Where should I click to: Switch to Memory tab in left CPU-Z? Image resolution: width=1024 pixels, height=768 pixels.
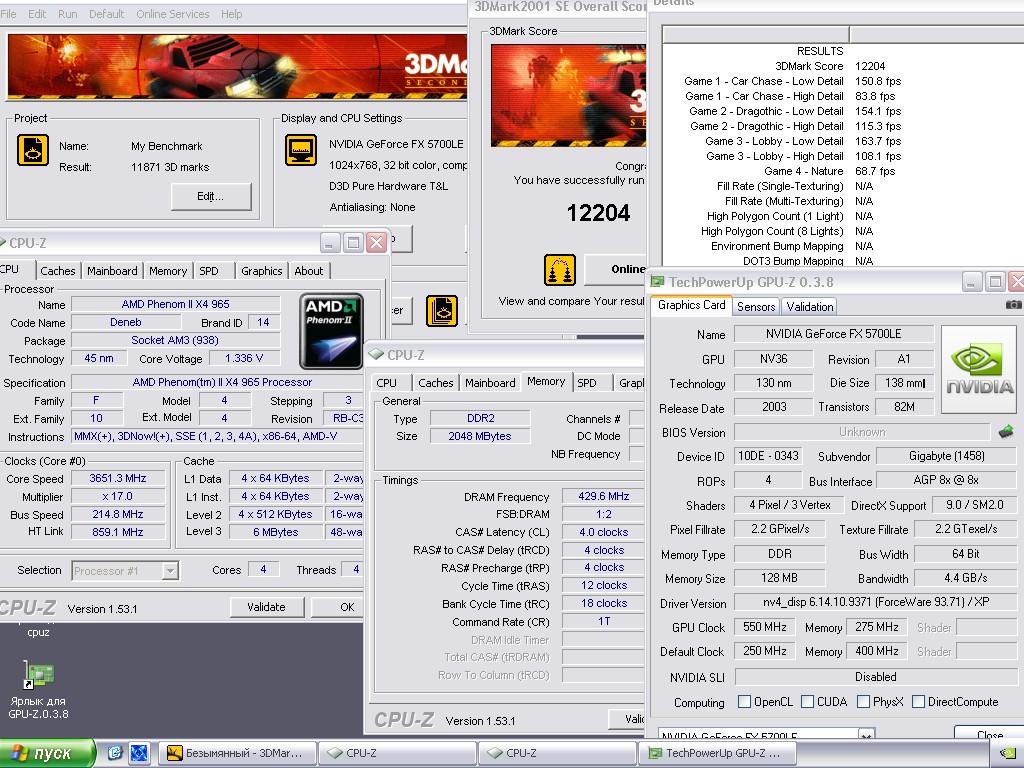[168, 270]
